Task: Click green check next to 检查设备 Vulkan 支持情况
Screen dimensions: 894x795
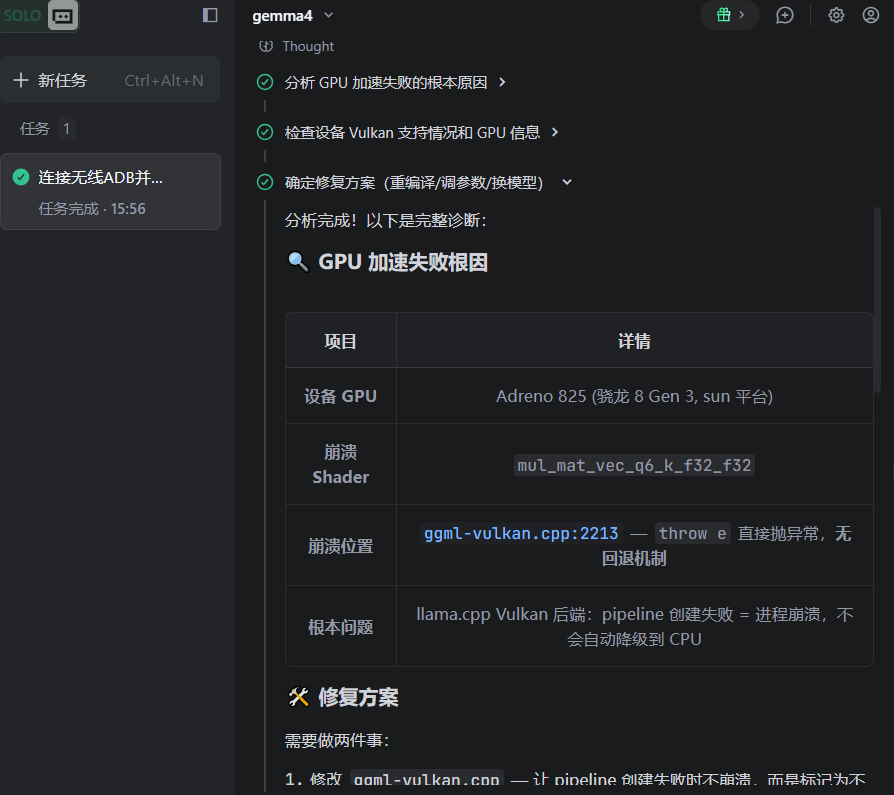Action: pyautogui.click(x=265, y=132)
